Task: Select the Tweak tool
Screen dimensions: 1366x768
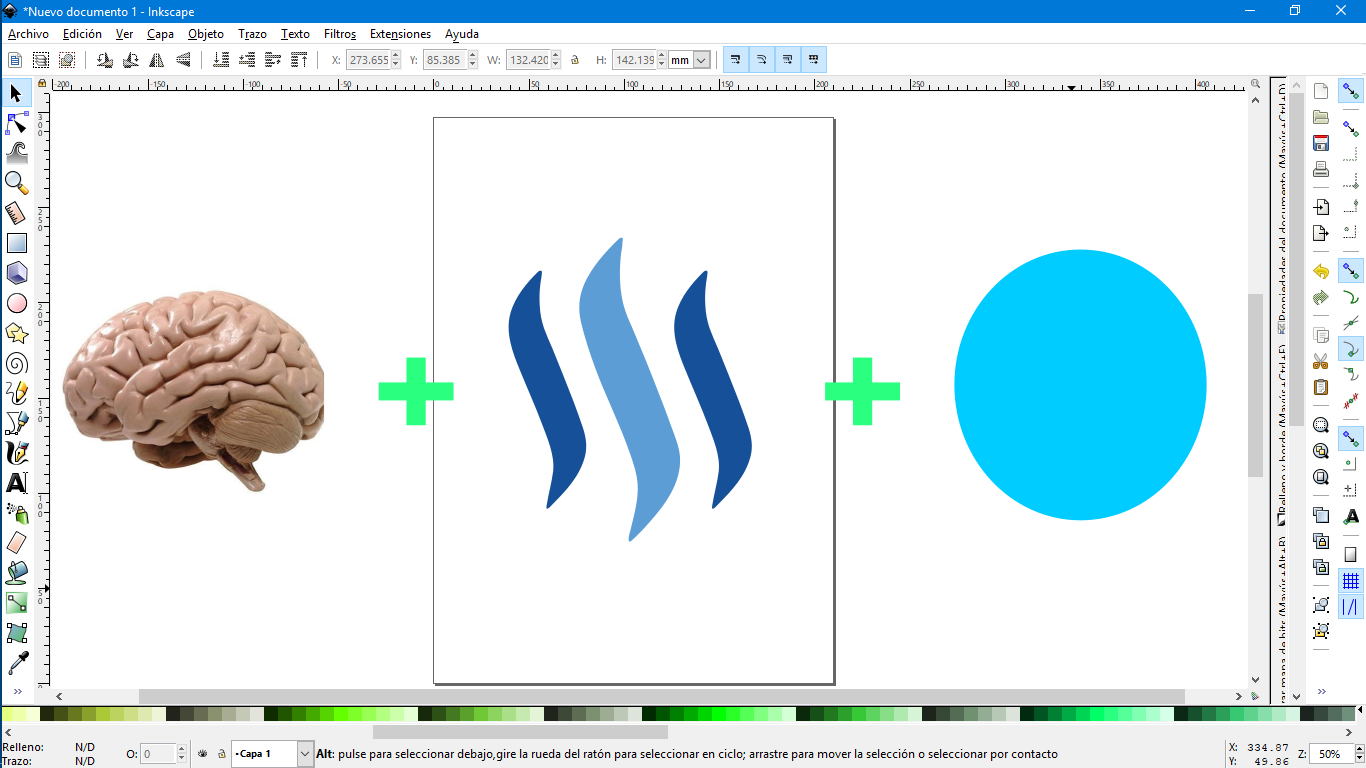Action: (17, 153)
